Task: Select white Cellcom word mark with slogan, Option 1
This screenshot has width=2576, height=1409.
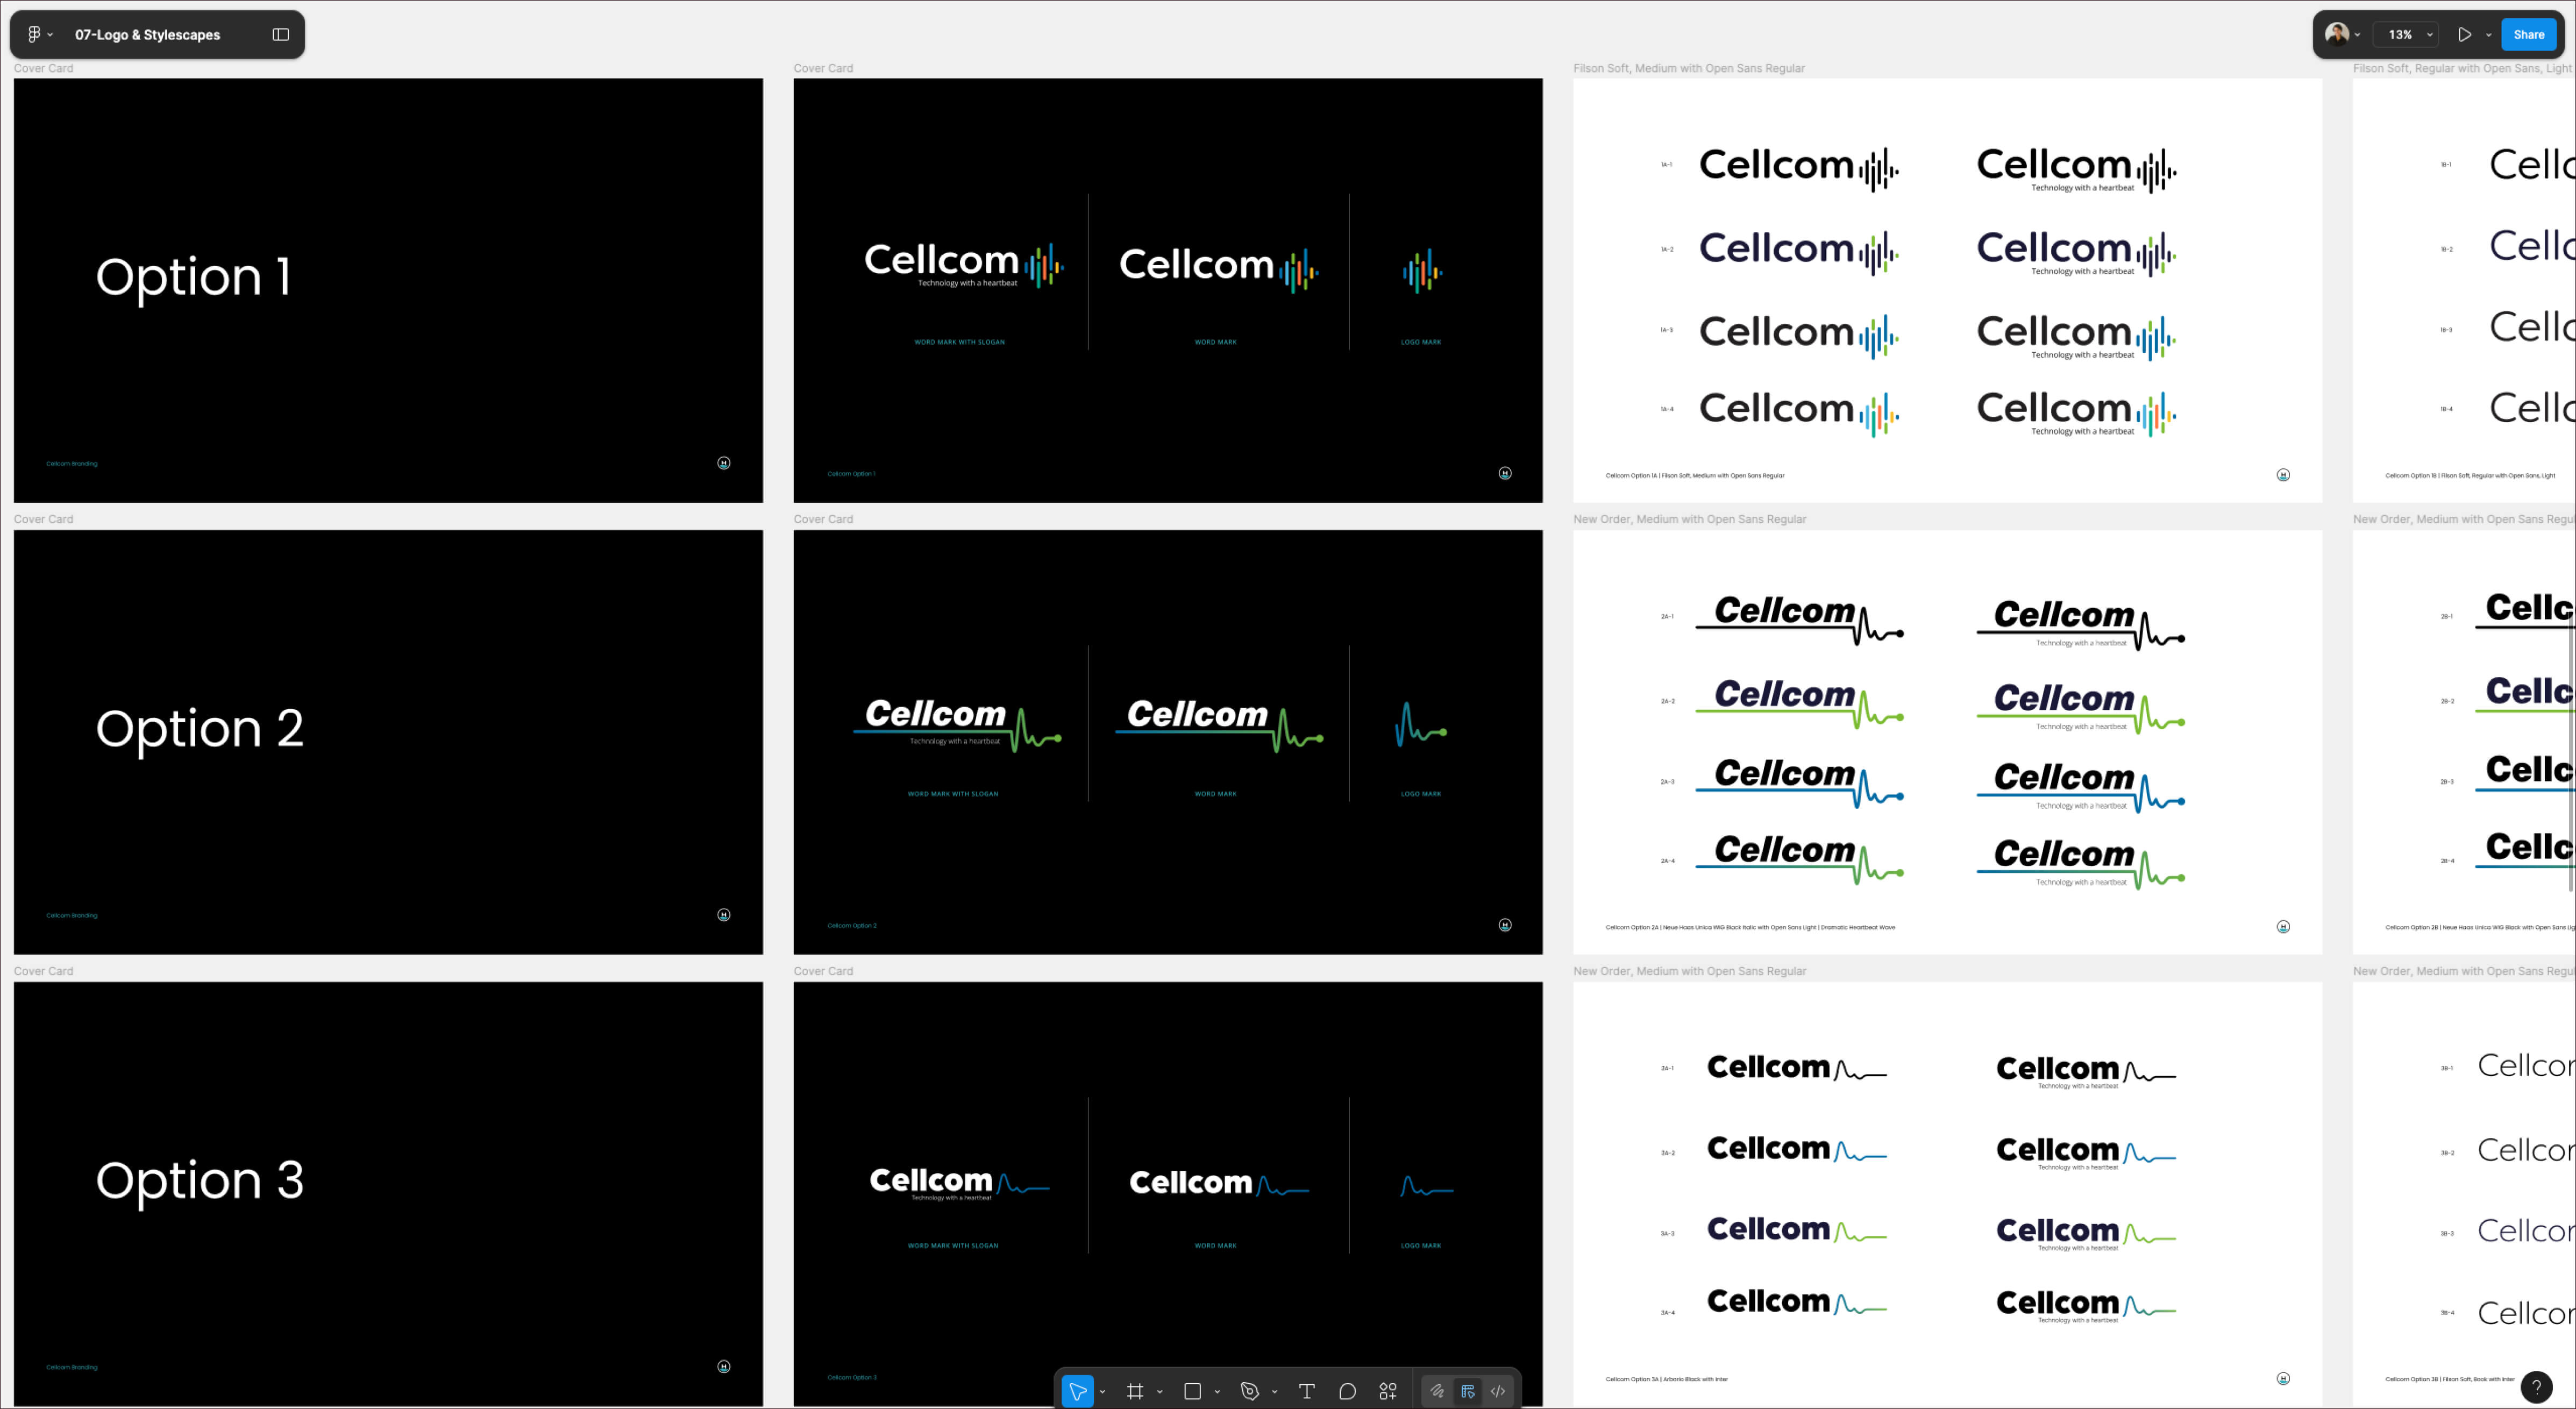Action: click(x=964, y=266)
